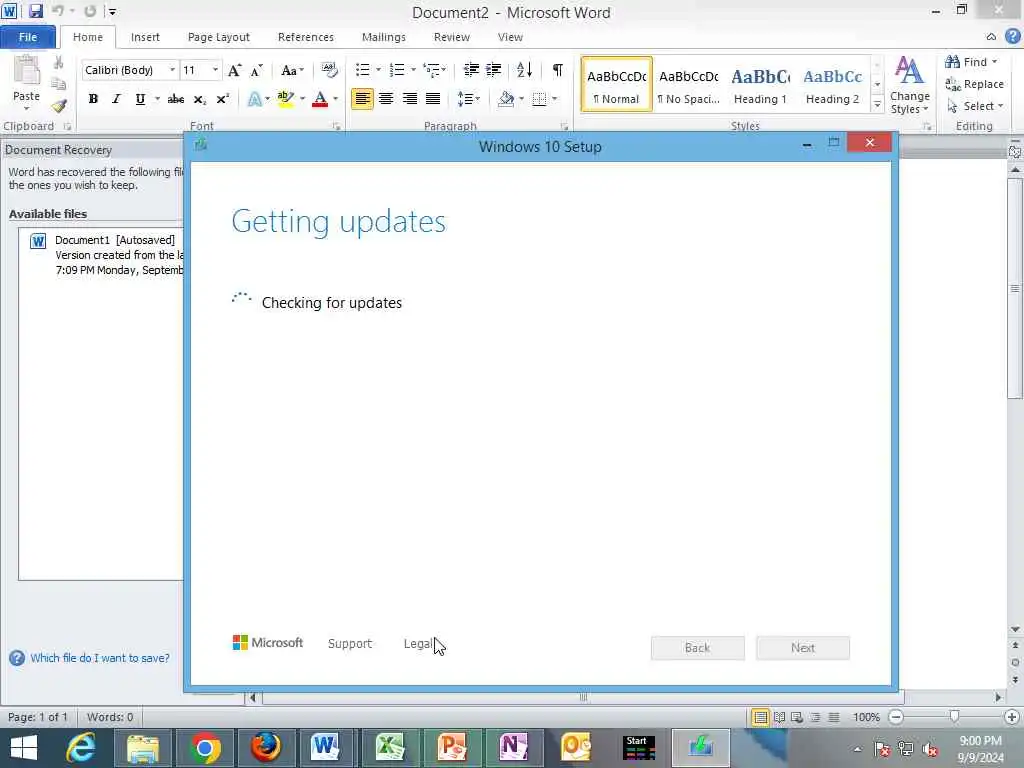Viewport: 1024px width, 768px height.
Task: Click Bullets list icon
Action: click(x=362, y=70)
